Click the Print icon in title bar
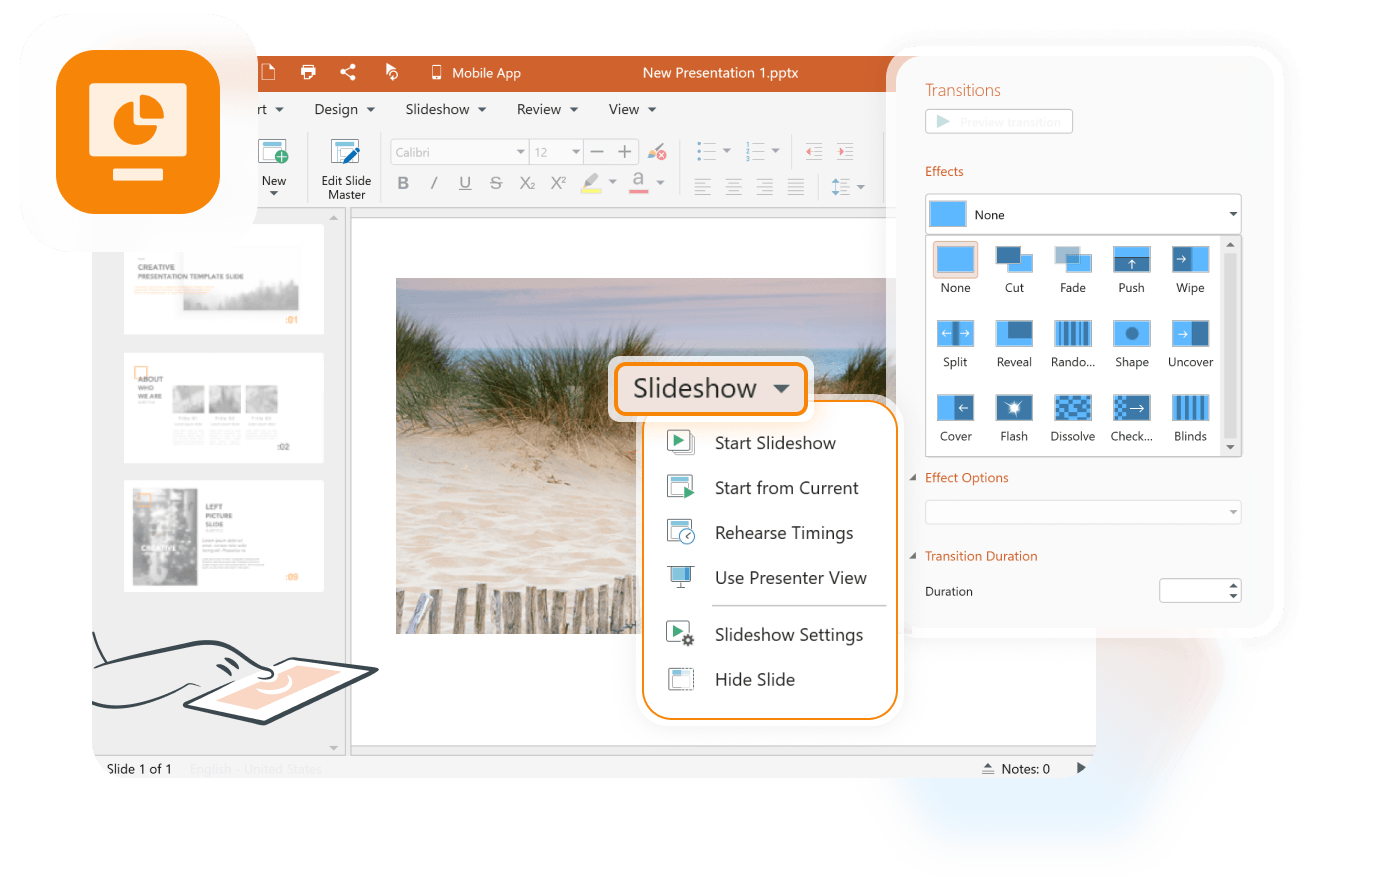This screenshot has width=1400, height=880. point(308,72)
